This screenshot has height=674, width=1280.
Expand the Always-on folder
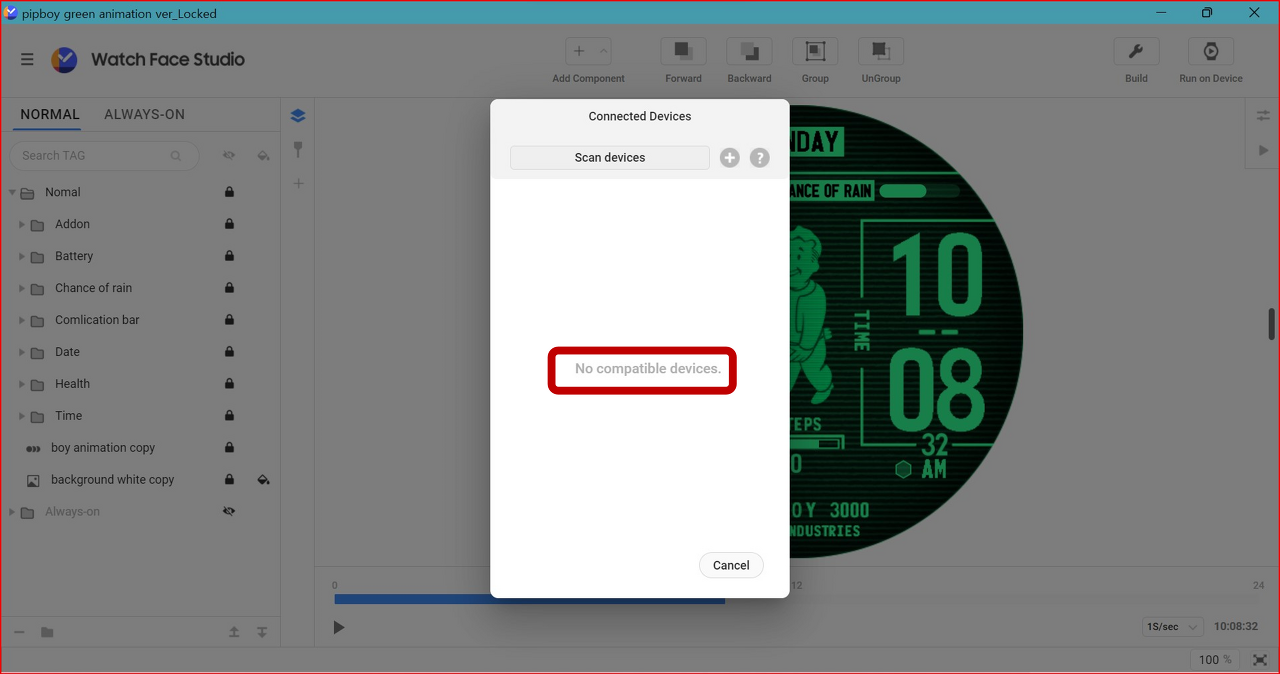(x=12, y=512)
